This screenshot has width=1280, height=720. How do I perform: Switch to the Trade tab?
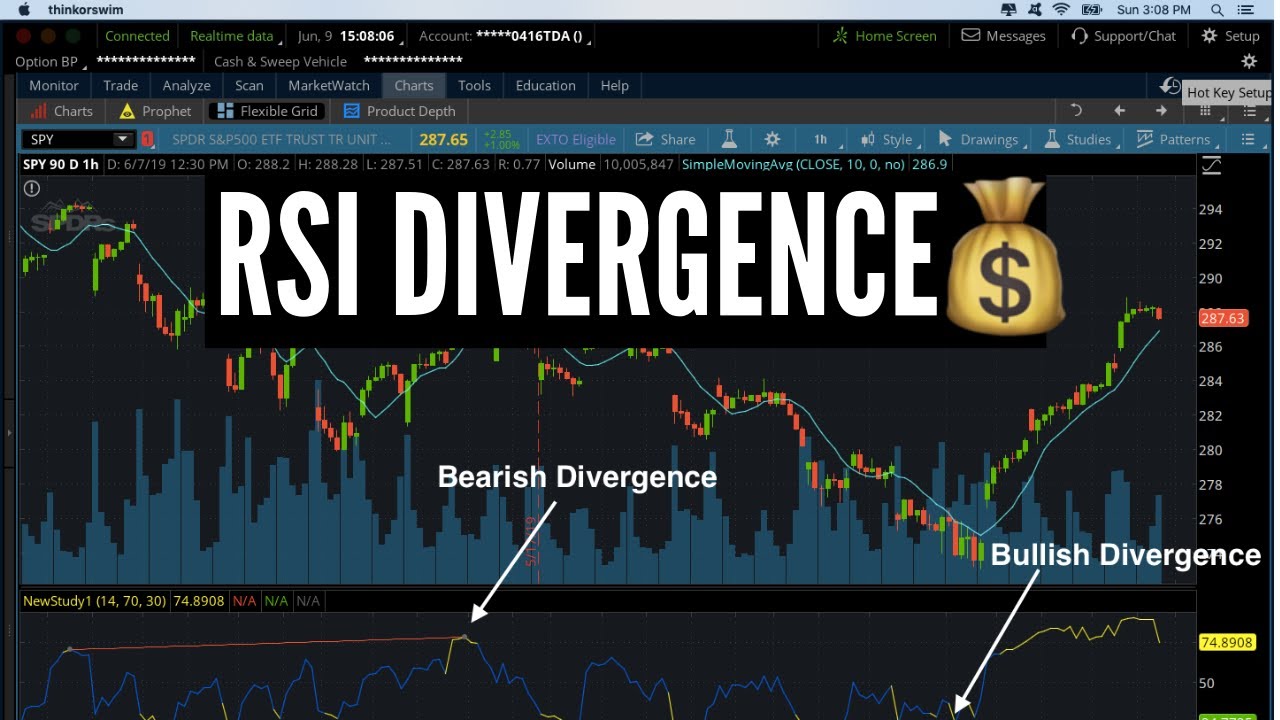[x=121, y=85]
